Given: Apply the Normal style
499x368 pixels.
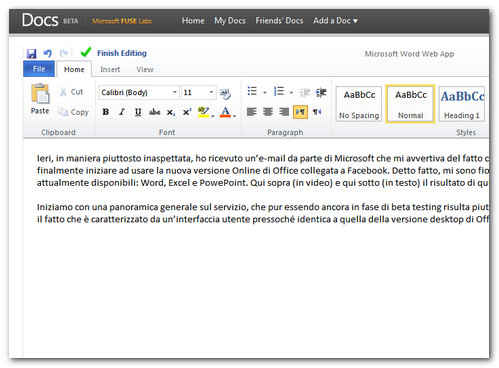Looking at the screenshot, I should pyautogui.click(x=410, y=104).
